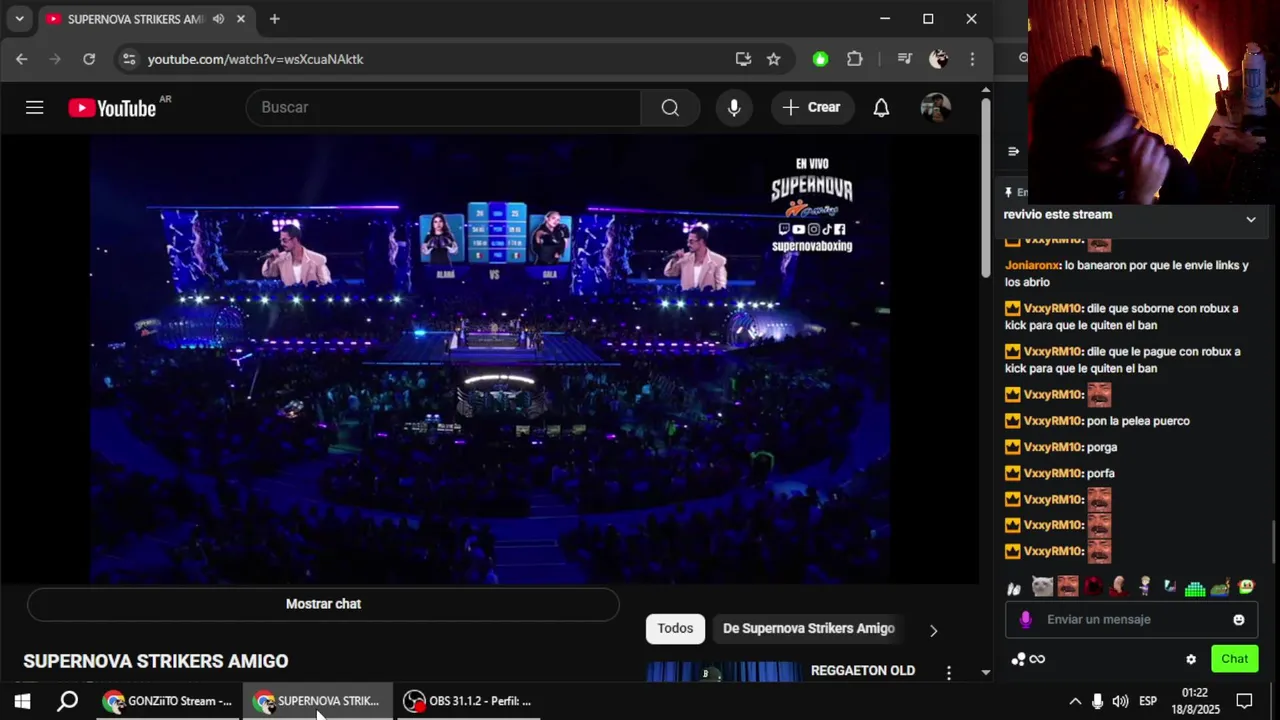Open the YouTube hamburger guide menu
The height and width of the screenshot is (720, 1280).
(x=35, y=107)
